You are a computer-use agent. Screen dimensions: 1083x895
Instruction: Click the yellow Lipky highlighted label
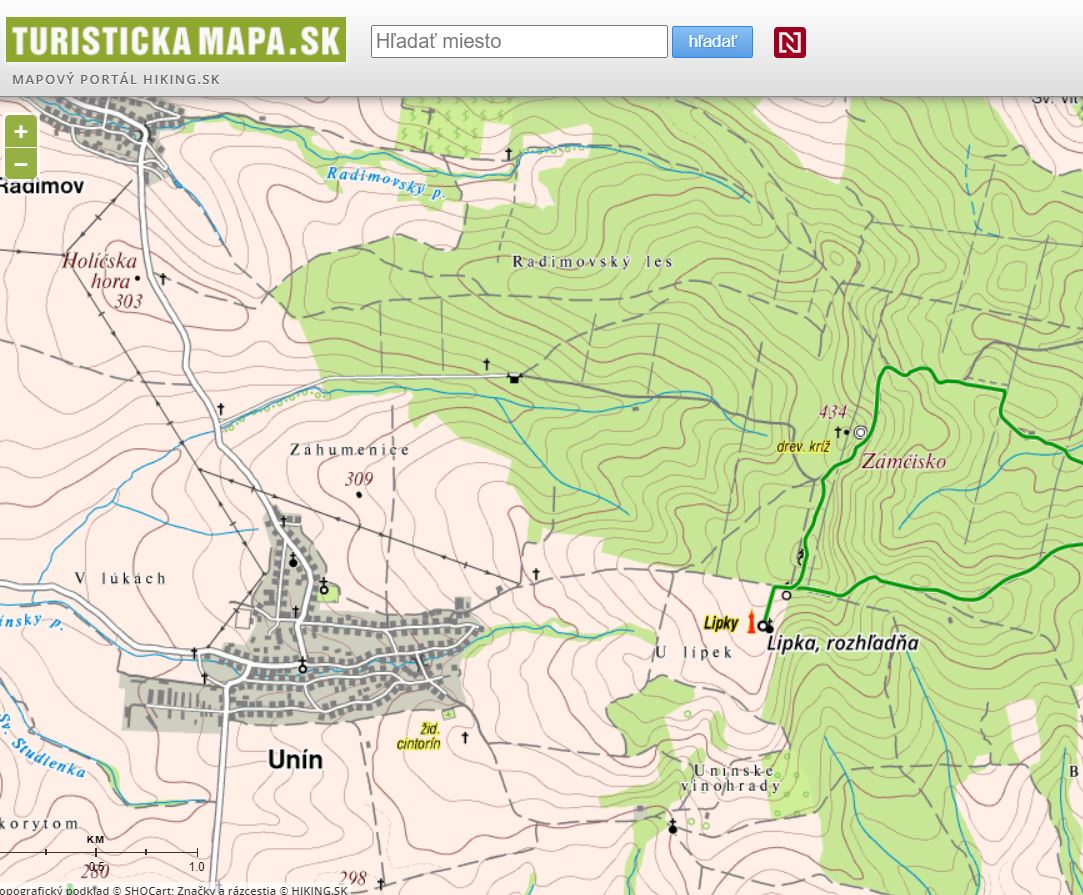click(x=721, y=624)
